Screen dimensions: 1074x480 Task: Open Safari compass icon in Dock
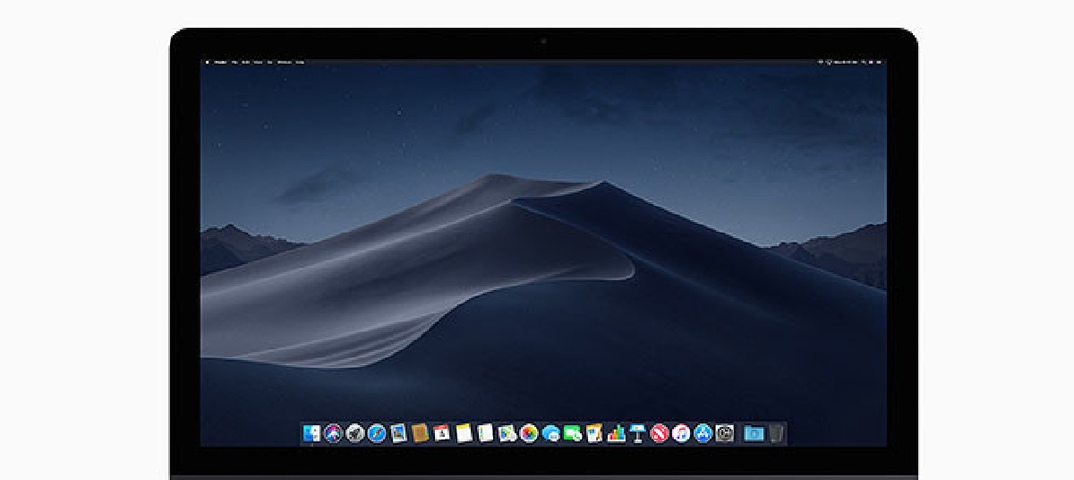tap(377, 433)
